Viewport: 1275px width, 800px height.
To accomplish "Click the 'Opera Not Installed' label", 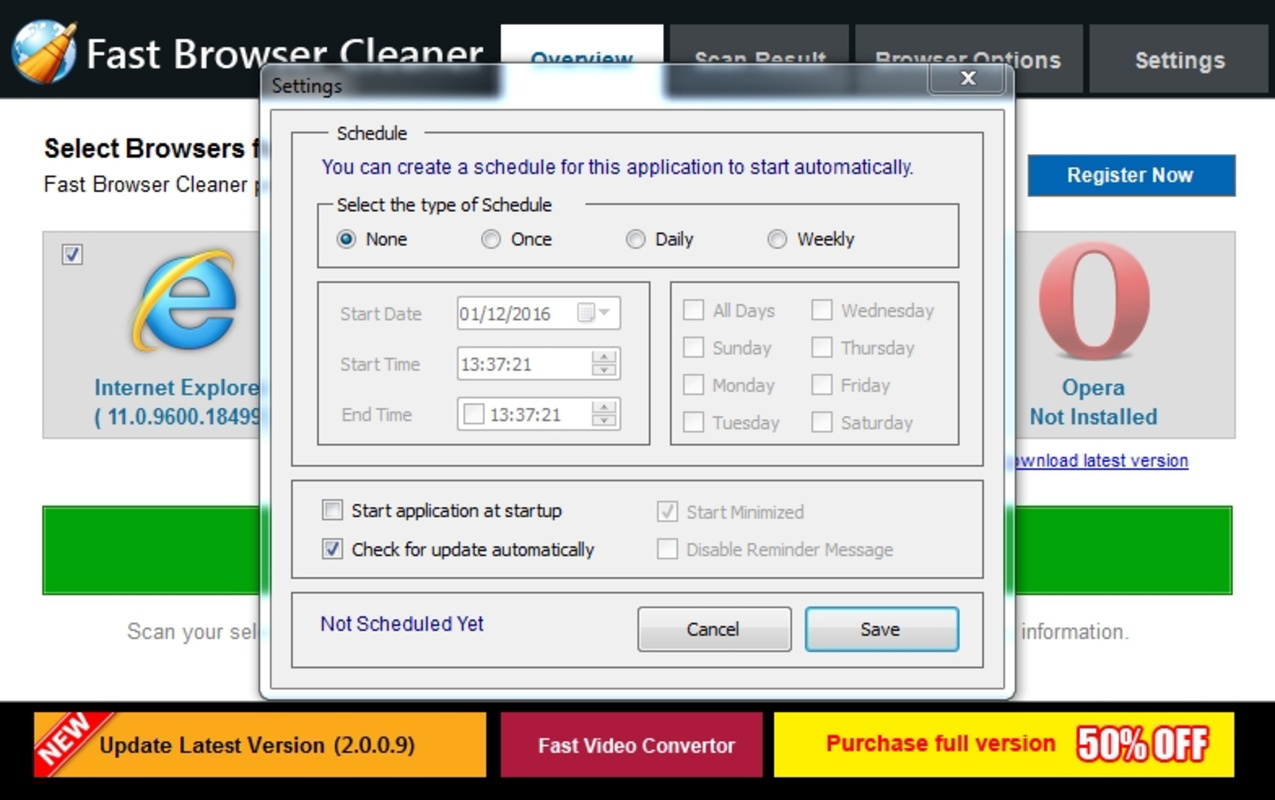I will (1093, 403).
